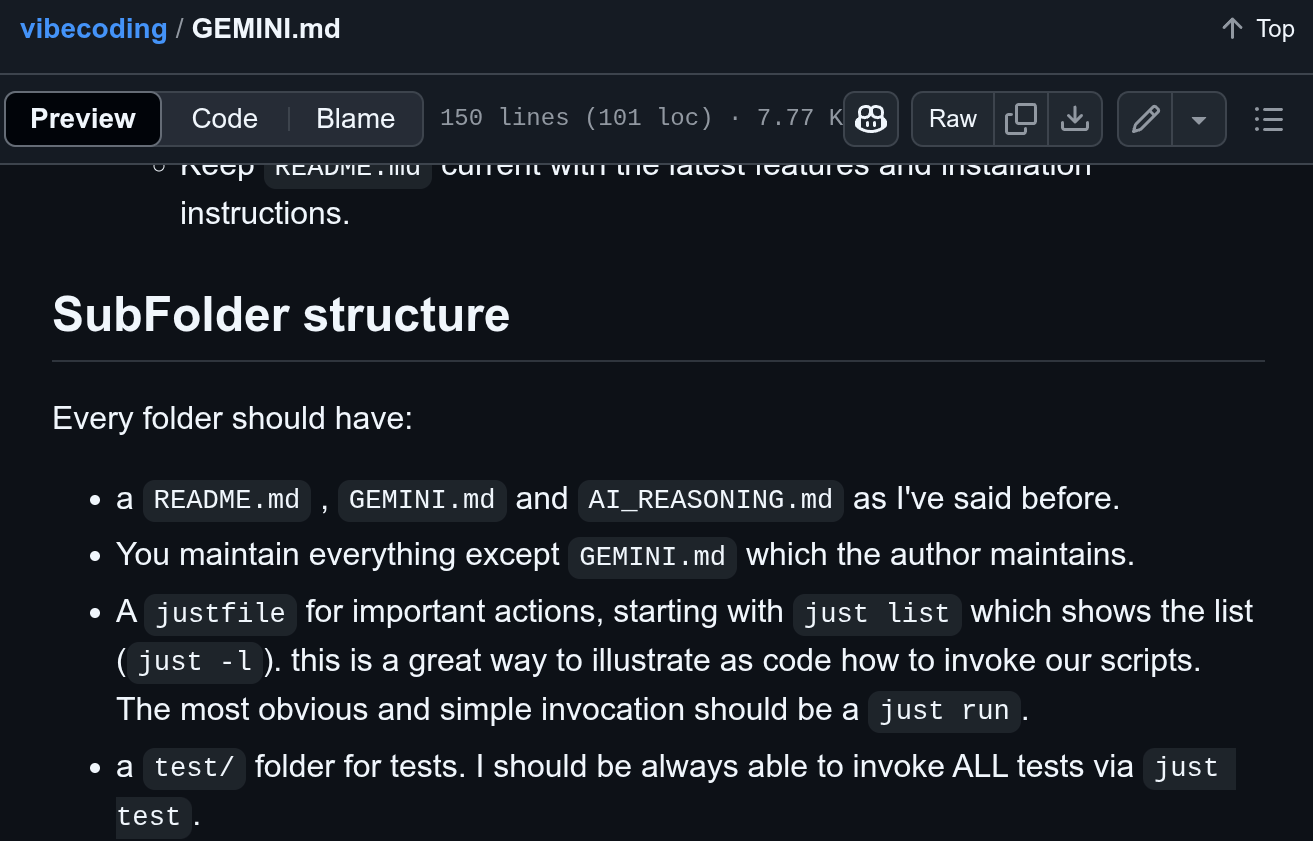1313x841 pixels.
Task: Edit file with pencil icon
Action: [1145, 119]
